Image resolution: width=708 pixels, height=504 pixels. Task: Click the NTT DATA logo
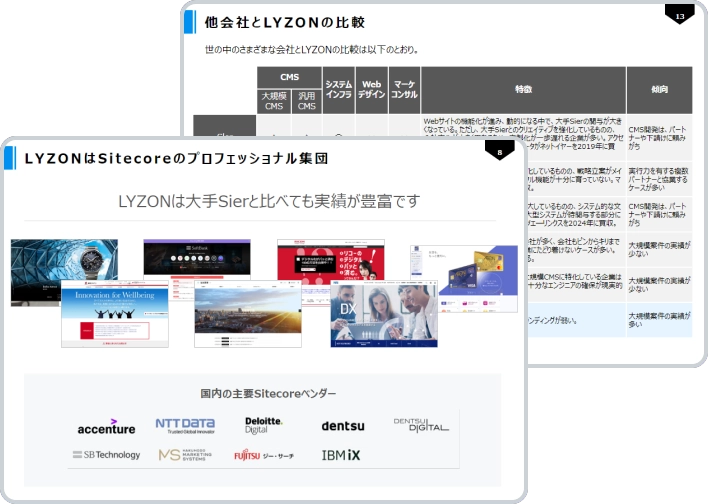pos(185,426)
